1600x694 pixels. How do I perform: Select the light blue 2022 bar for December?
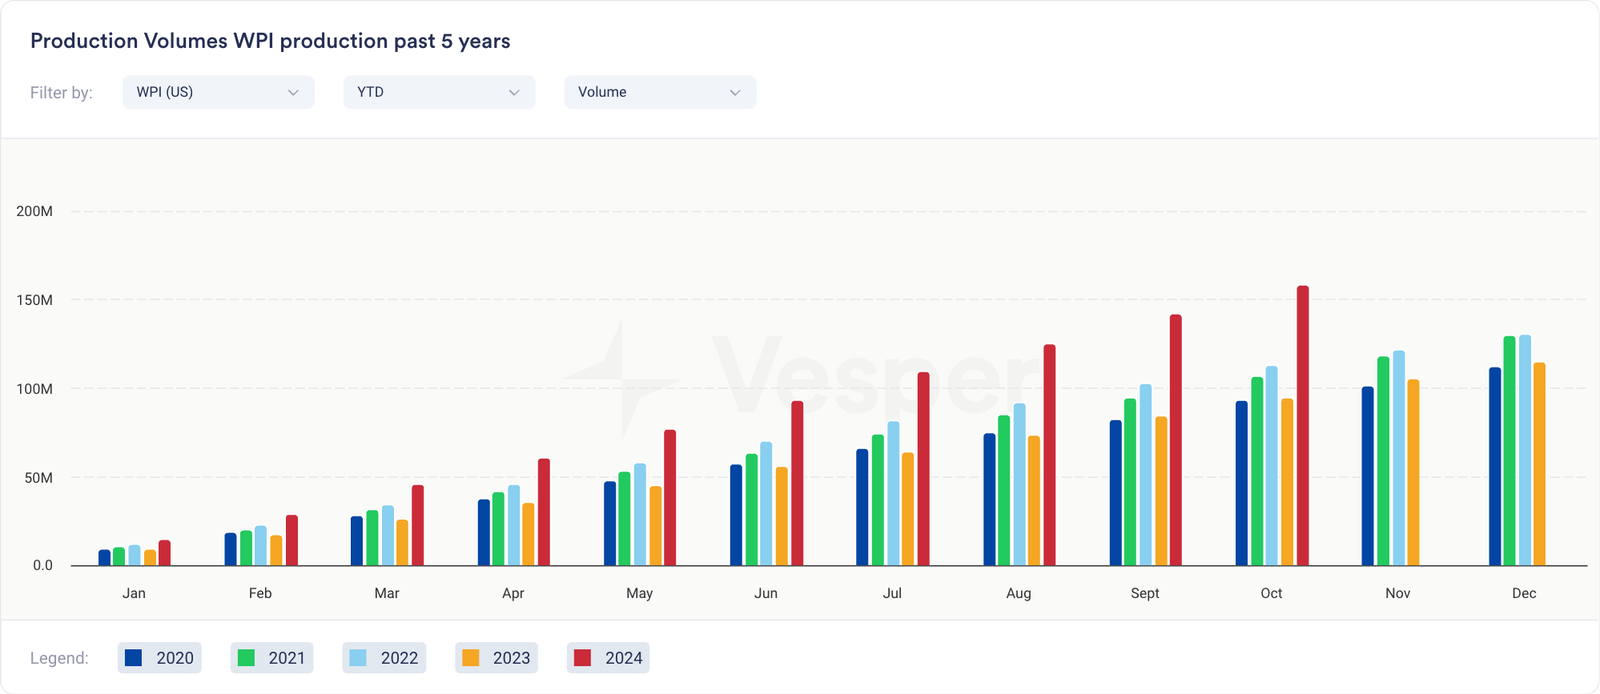pyautogui.click(x=1525, y=450)
